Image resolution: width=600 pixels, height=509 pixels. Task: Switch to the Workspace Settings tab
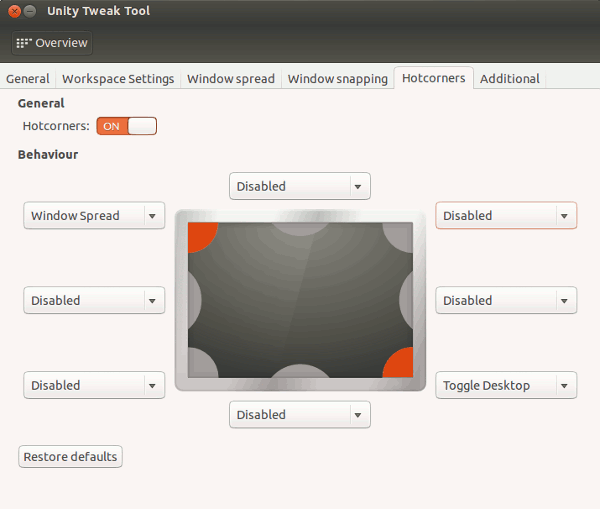point(118,78)
